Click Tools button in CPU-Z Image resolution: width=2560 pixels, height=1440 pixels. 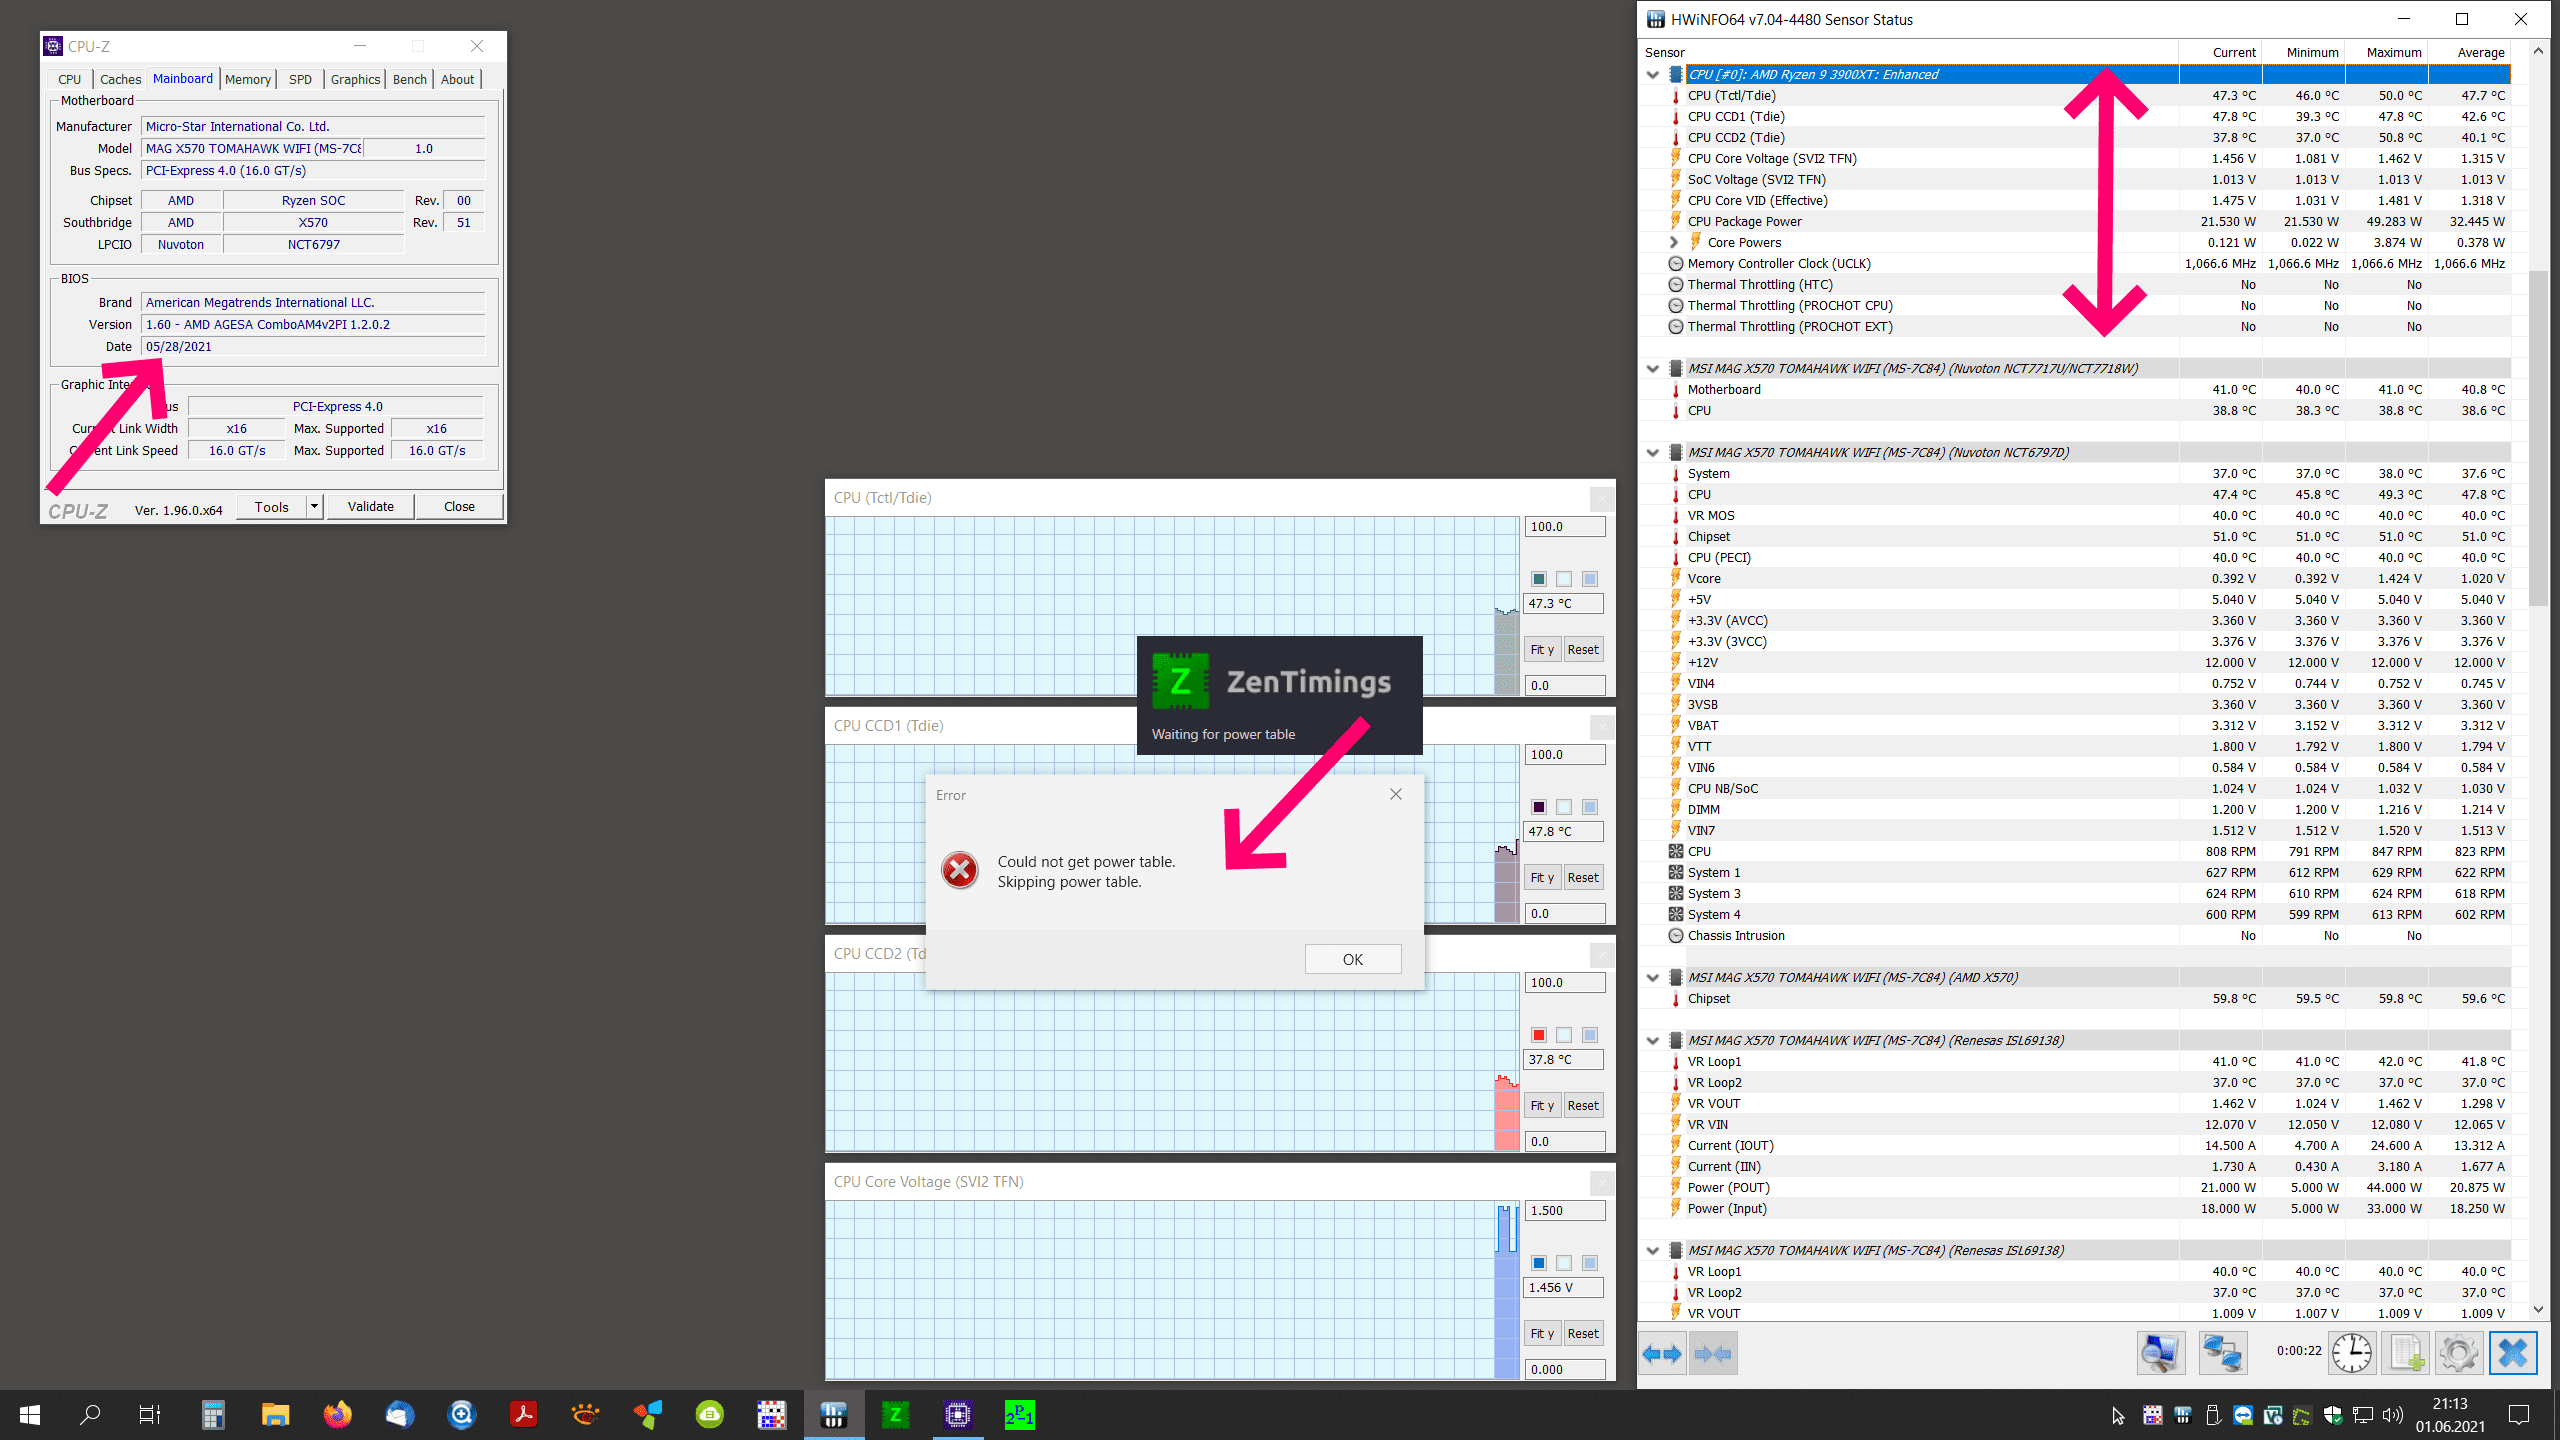[x=272, y=506]
